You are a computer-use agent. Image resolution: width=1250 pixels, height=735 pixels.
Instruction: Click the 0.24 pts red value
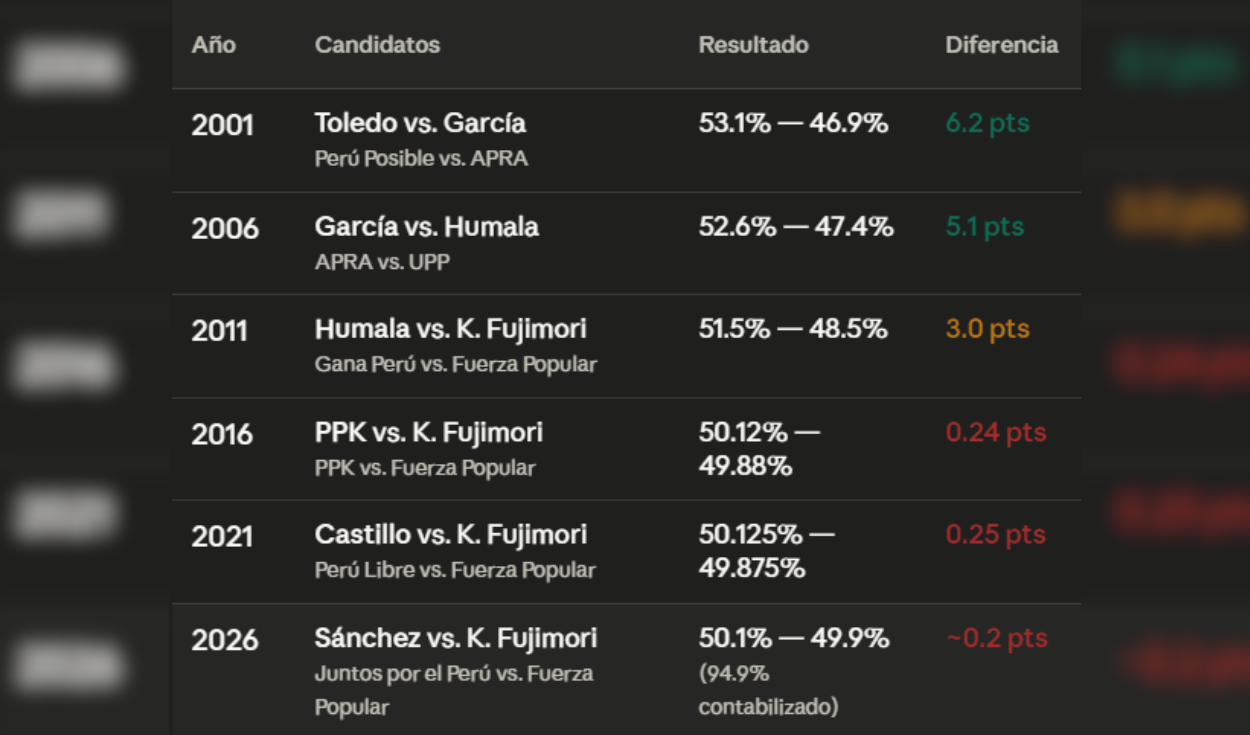996,432
